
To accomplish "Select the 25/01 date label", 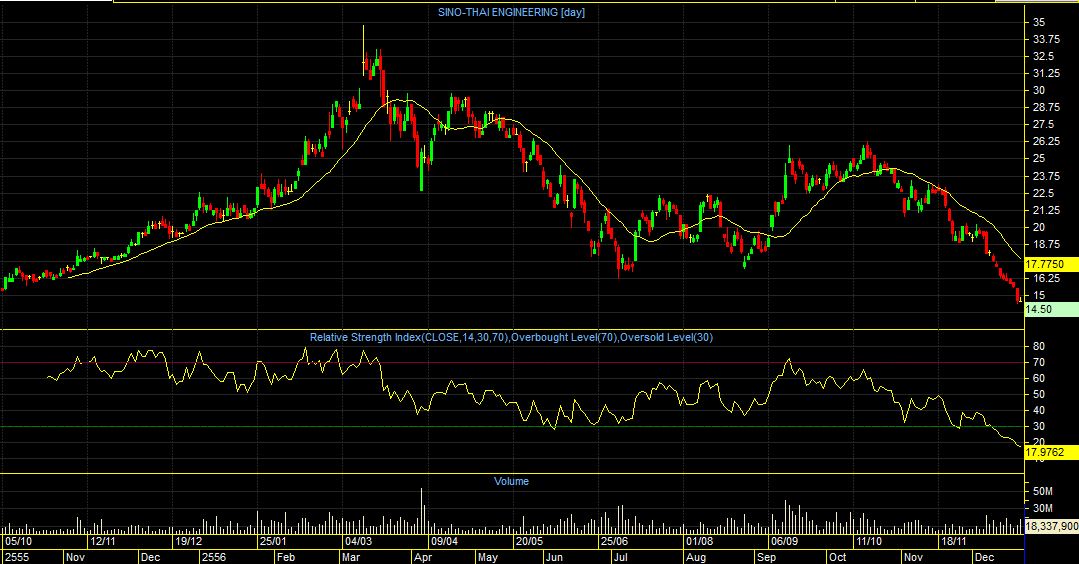I will click(273, 542).
